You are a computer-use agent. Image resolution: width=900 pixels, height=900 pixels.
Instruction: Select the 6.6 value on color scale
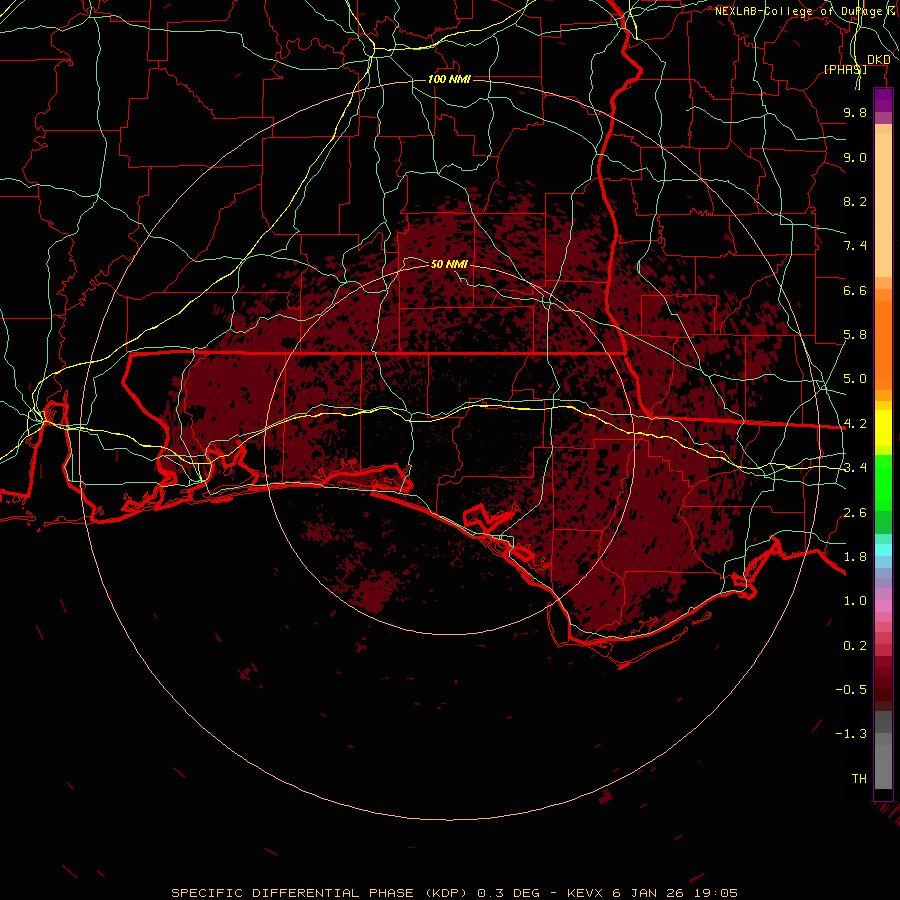pyautogui.click(x=855, y=290)
